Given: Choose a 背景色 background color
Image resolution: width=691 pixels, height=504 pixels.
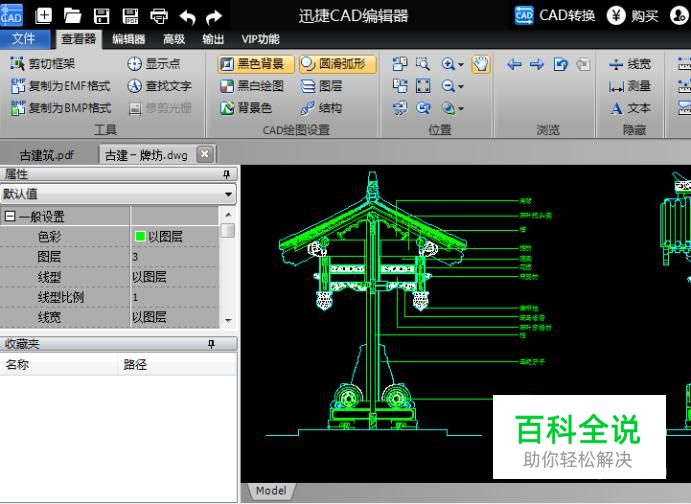Looking at the screenshot, I should [246, 108].
